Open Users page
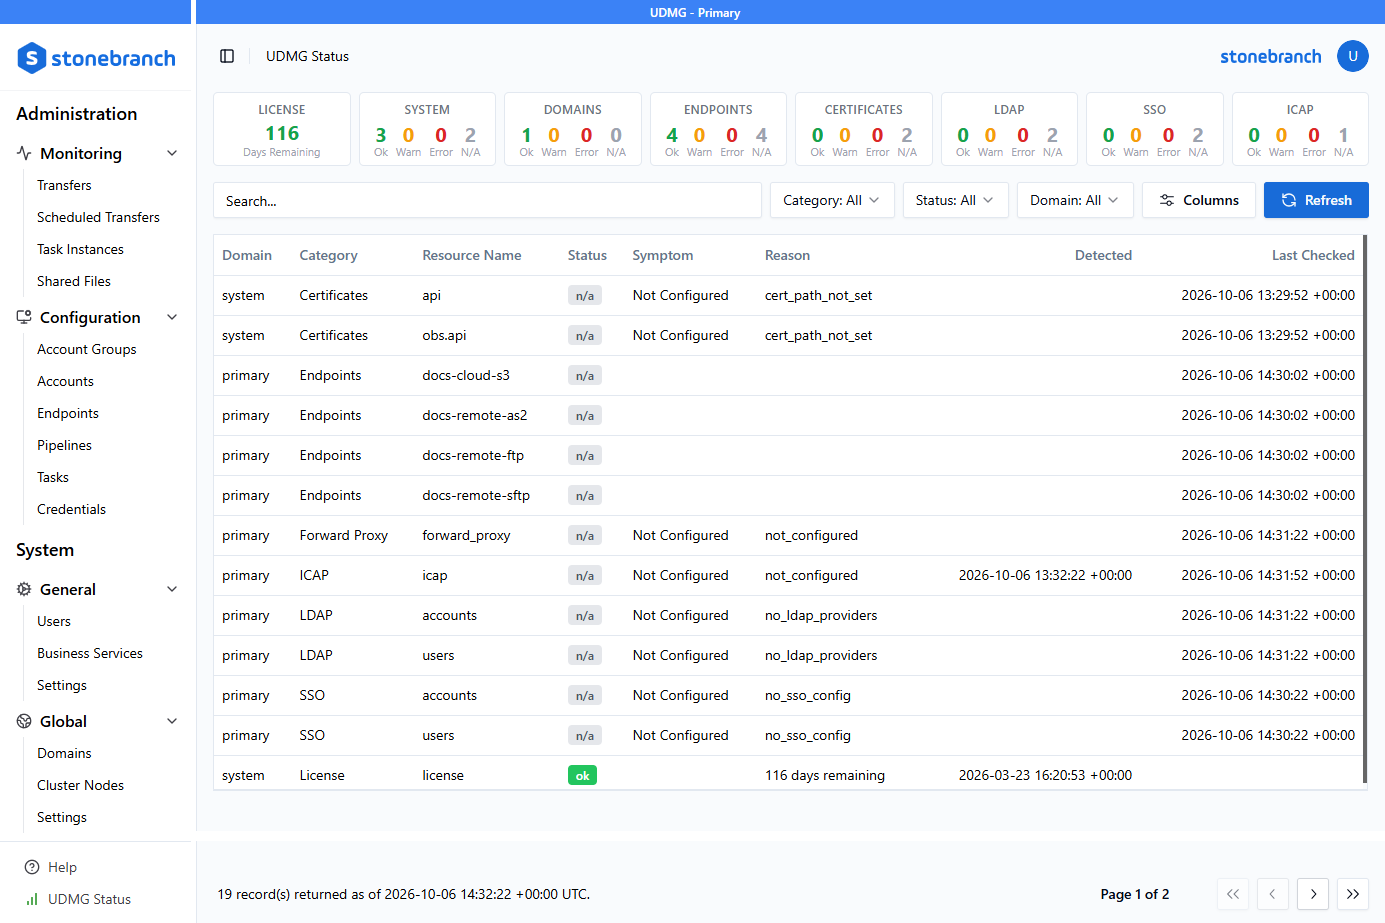This screenshot has height=923, width=1385. coord(54,621)
